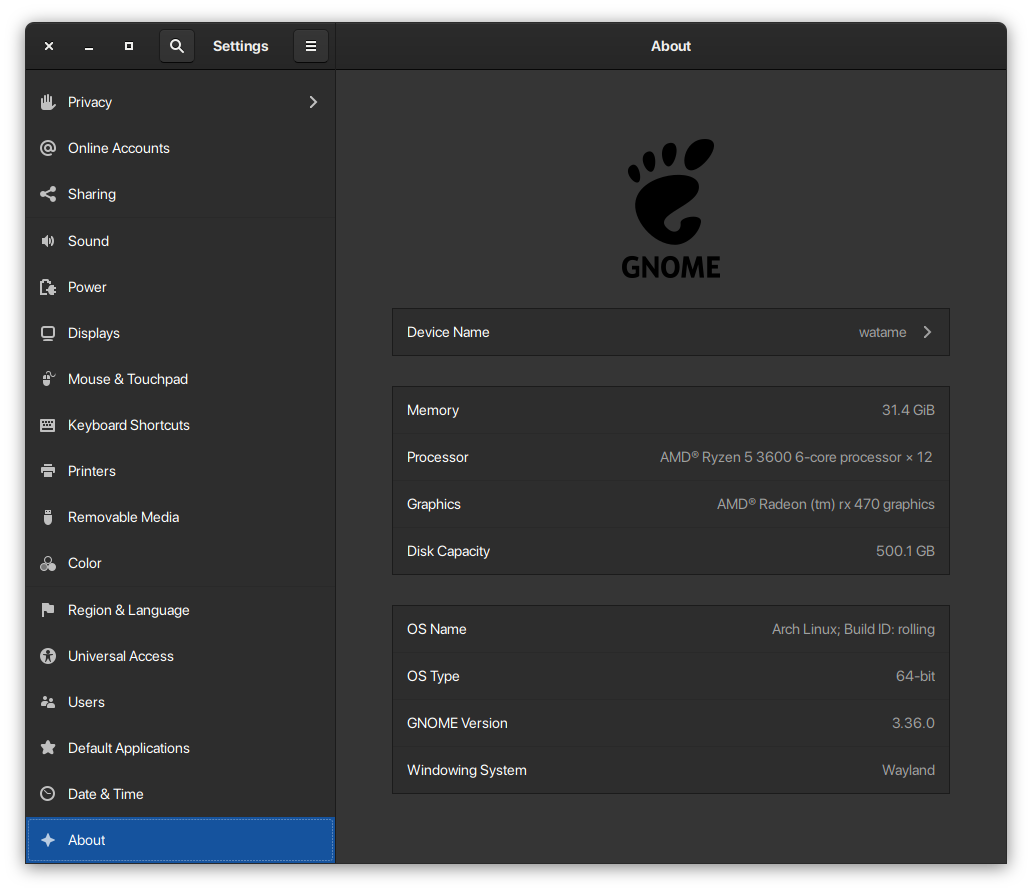Click the '3.36.0' GNOME version value
Screen dimensions: 1032x892
913,723
